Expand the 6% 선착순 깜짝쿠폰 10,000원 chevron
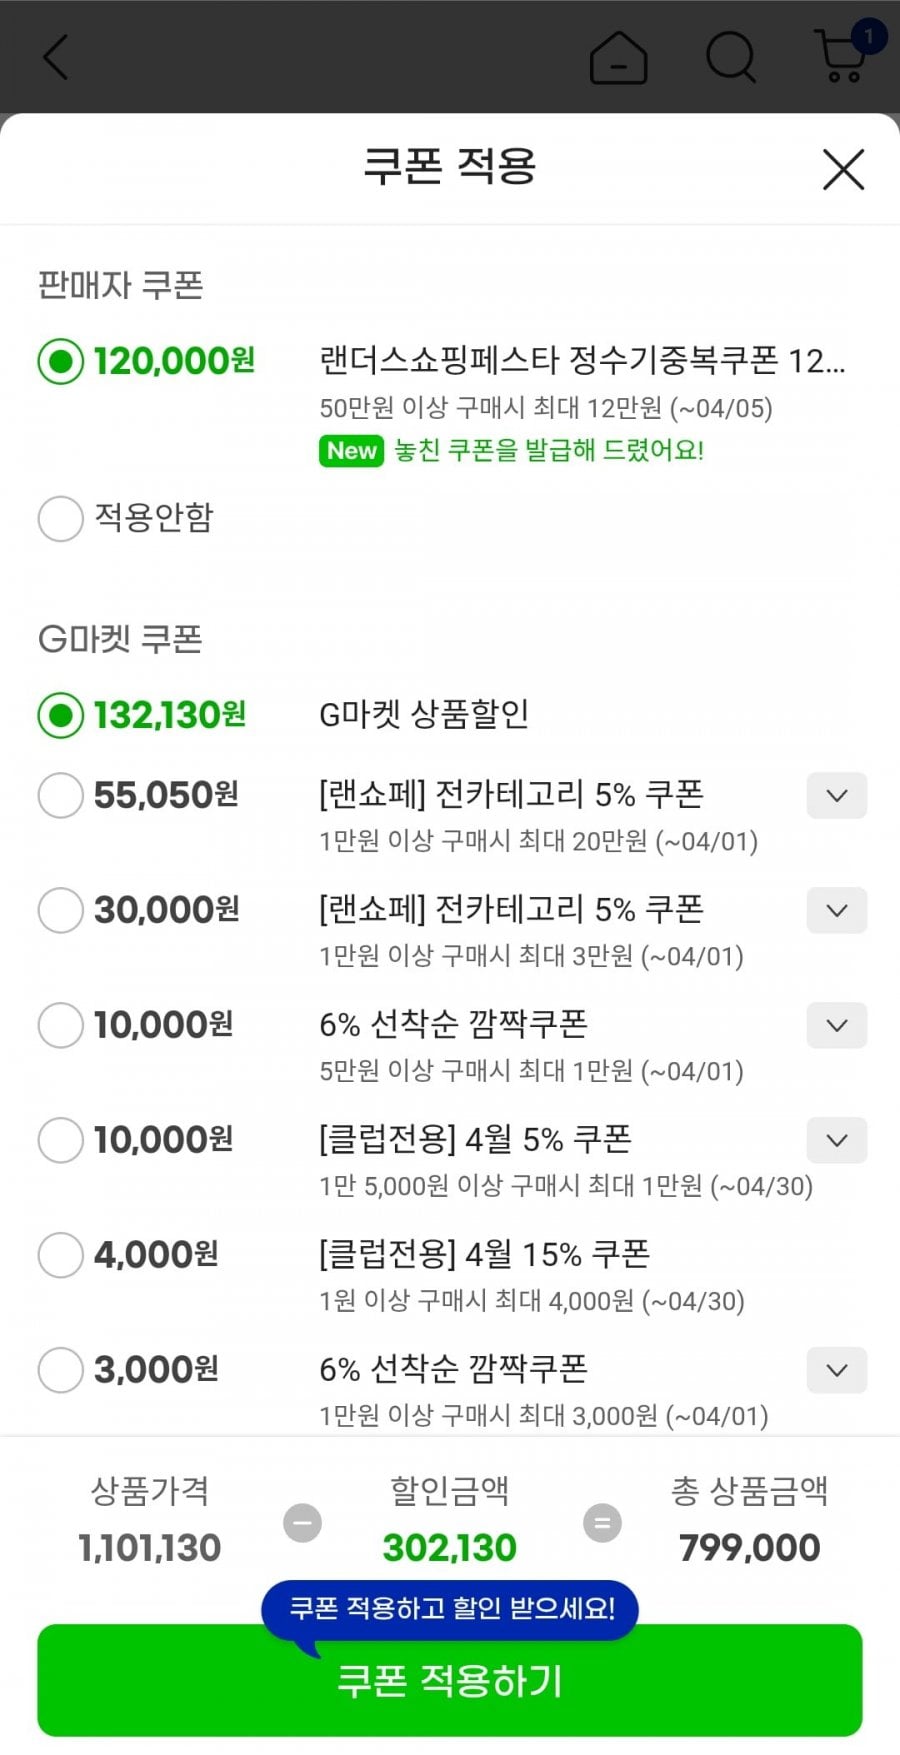900x1755 pixels. [x=837, y=1025]
